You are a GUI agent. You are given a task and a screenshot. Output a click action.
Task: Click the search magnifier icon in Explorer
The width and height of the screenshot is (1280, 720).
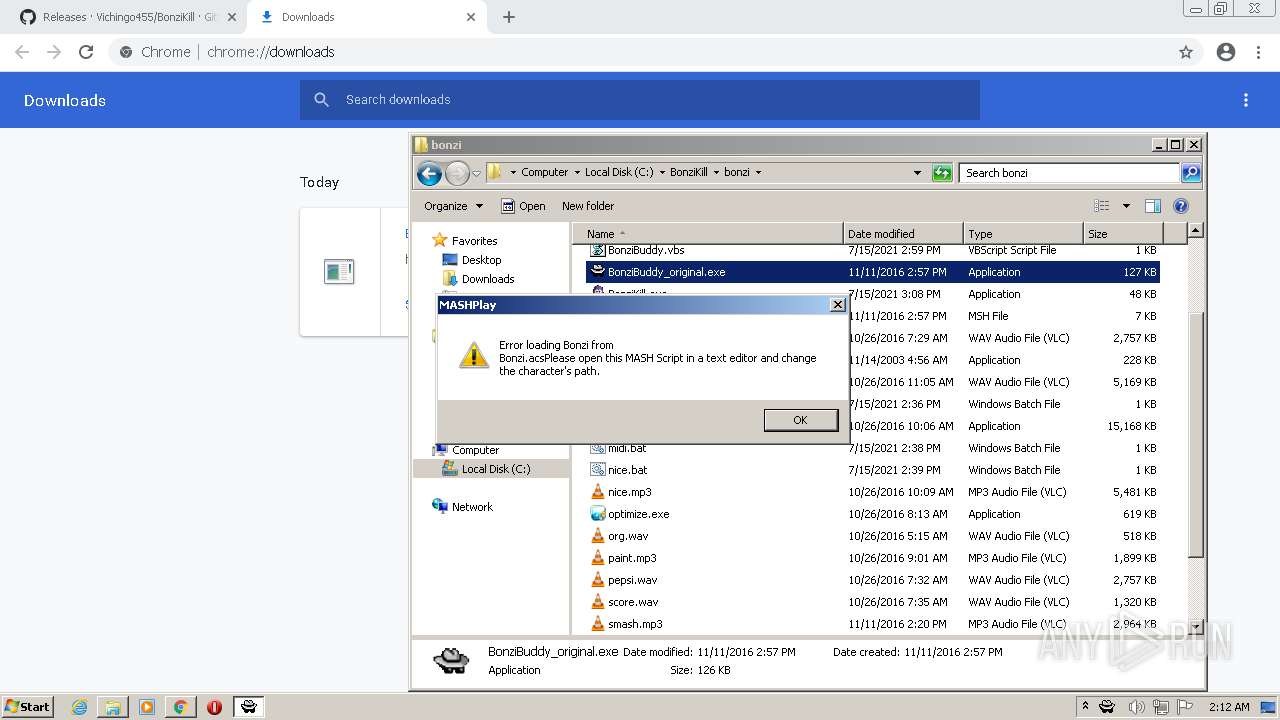pos(1191,173)
